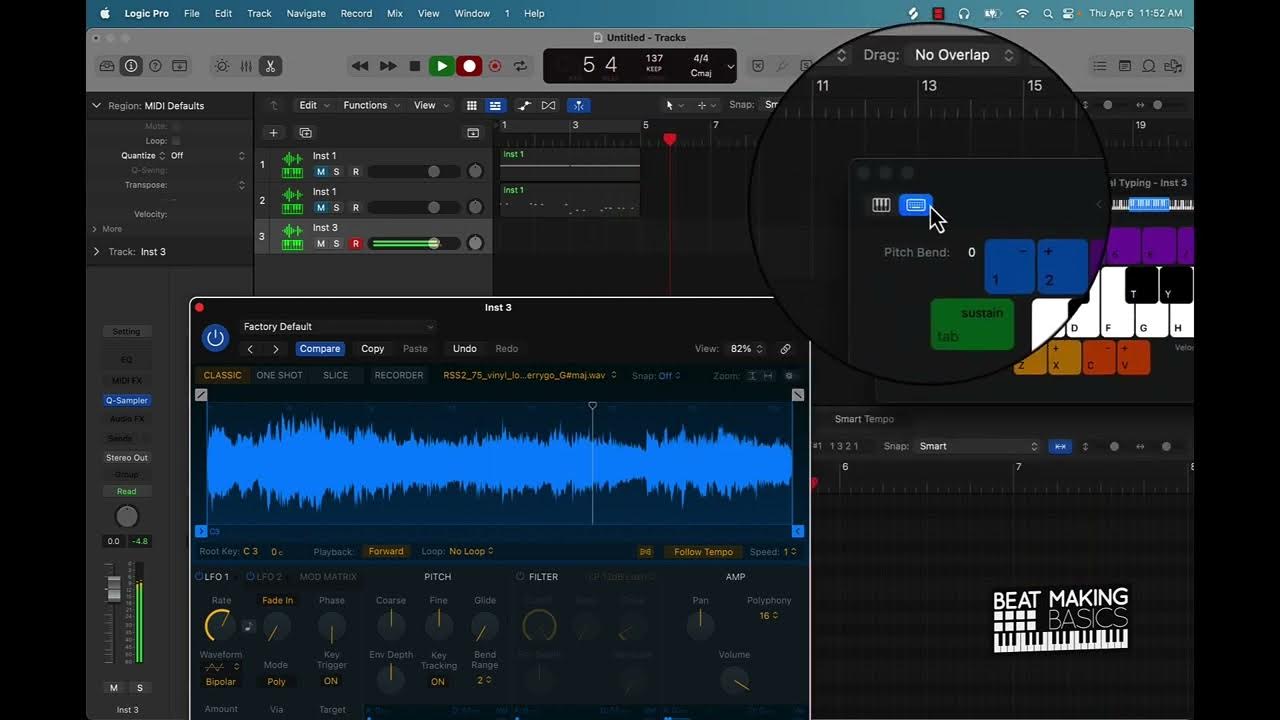The height and width of the screenshot is (720, 1280).
Task: Open the Mixer sliders button
Action: pos(246,66)
